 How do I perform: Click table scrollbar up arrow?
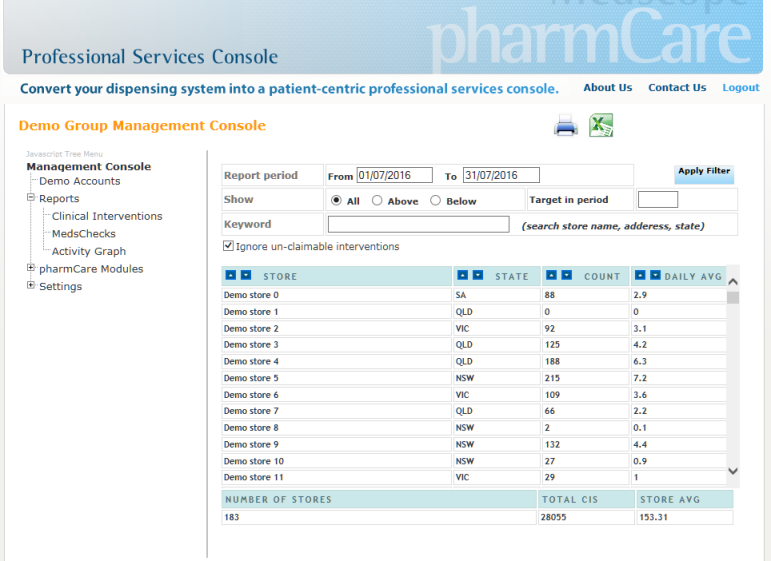(733, 282)
